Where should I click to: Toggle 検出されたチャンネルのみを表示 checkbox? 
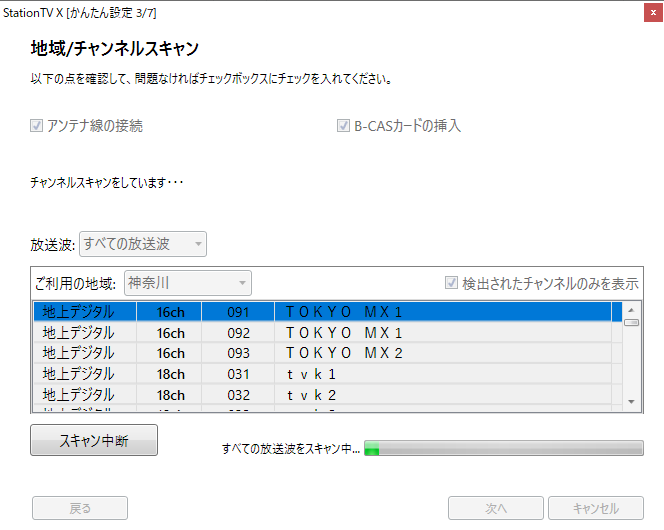[x=451, y=283]
